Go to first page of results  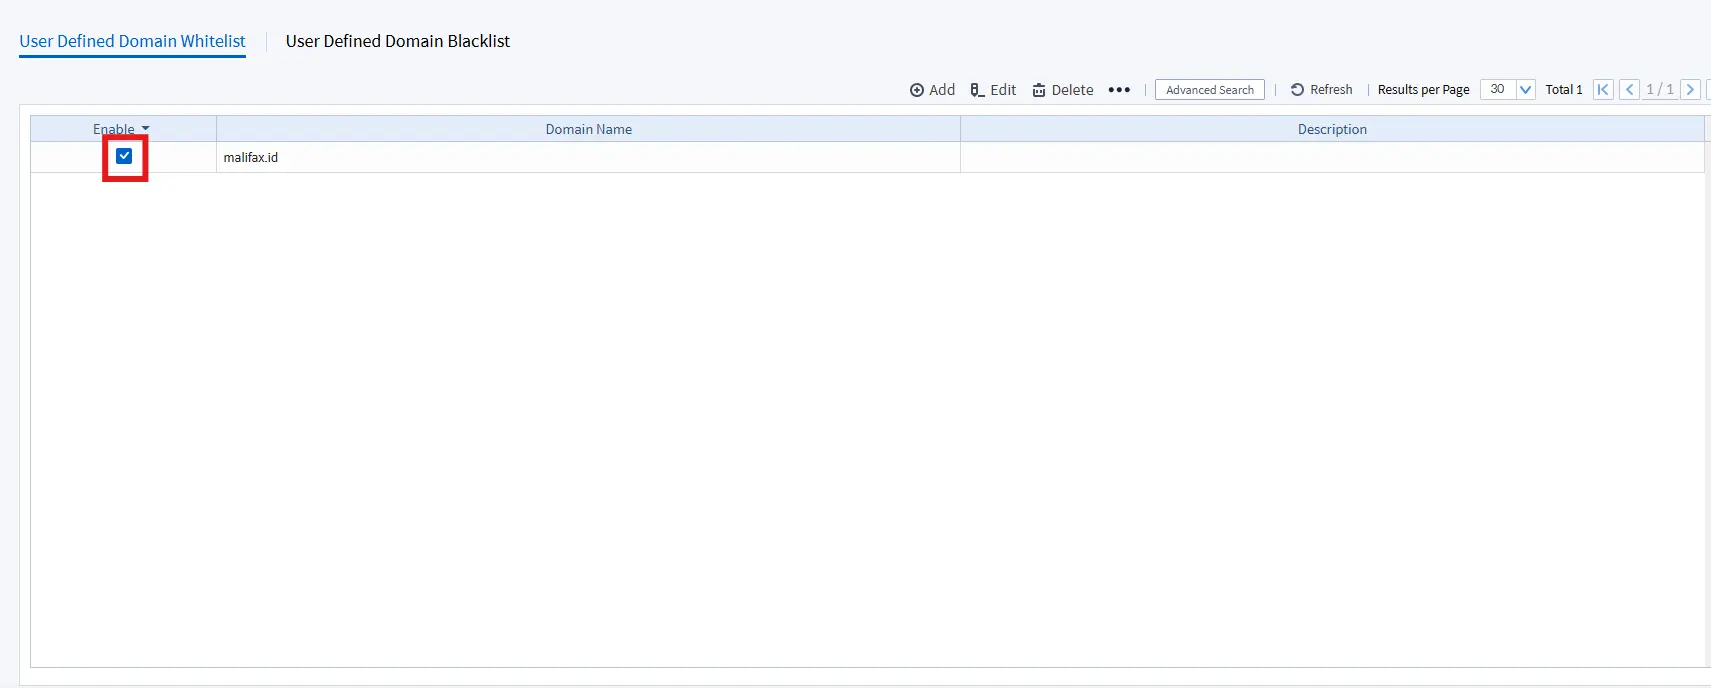pos(1603,90)
